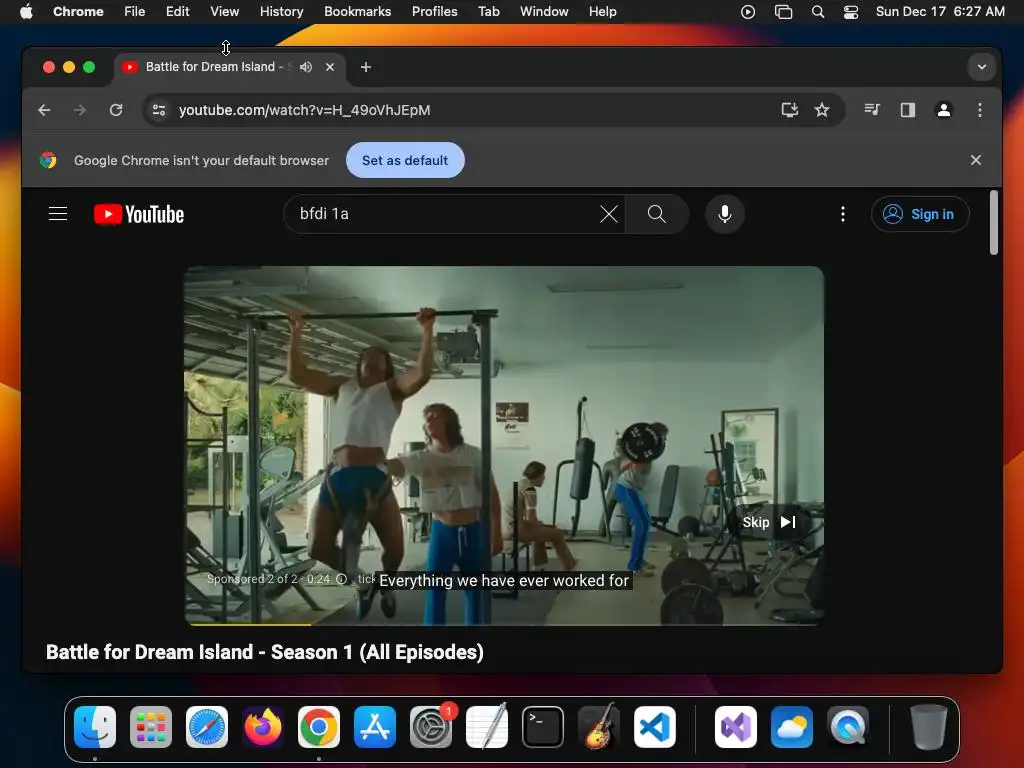Open Stage Manager menu bar icon
Screen dimensions: 1024x768
(x=783, y=11)
